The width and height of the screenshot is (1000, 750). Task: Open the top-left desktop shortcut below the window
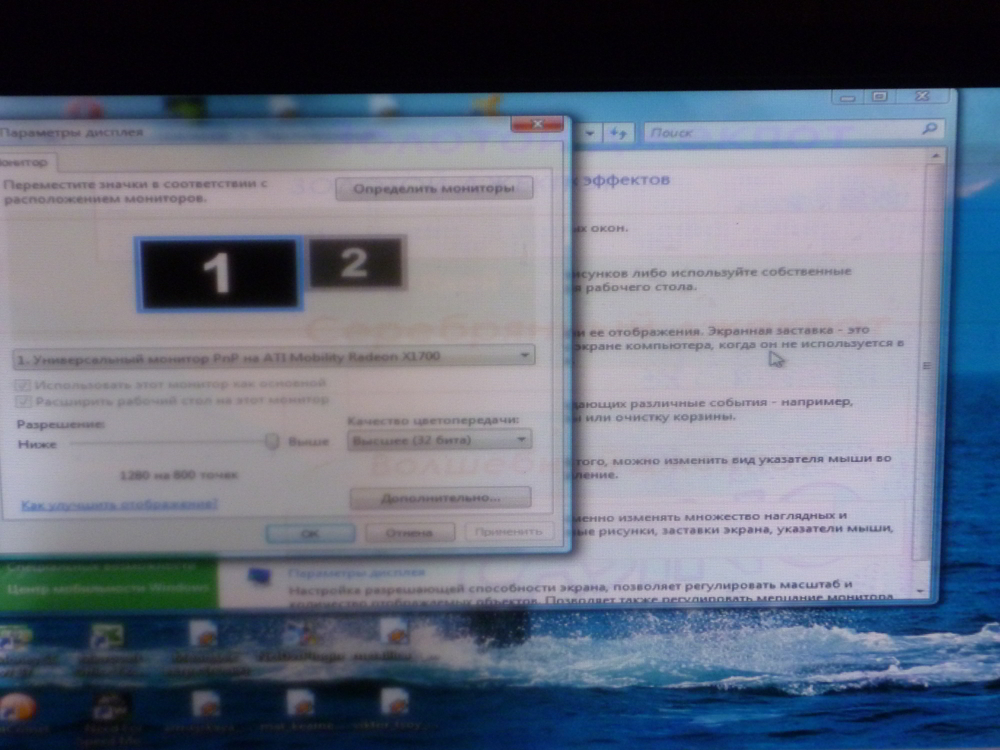pyautogui.click(x=15, y=637)
